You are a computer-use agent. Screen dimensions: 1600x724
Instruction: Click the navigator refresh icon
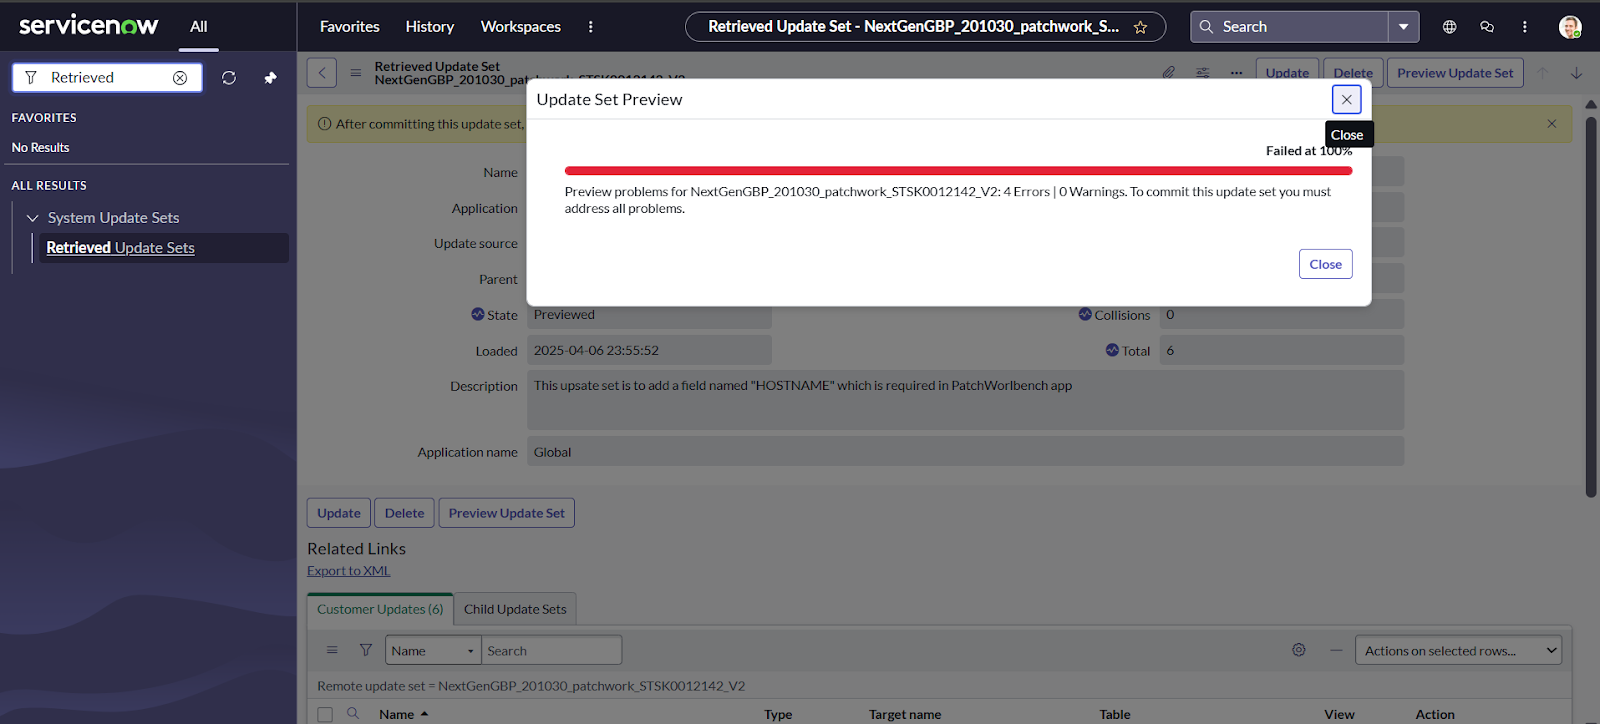click(229, 78)
